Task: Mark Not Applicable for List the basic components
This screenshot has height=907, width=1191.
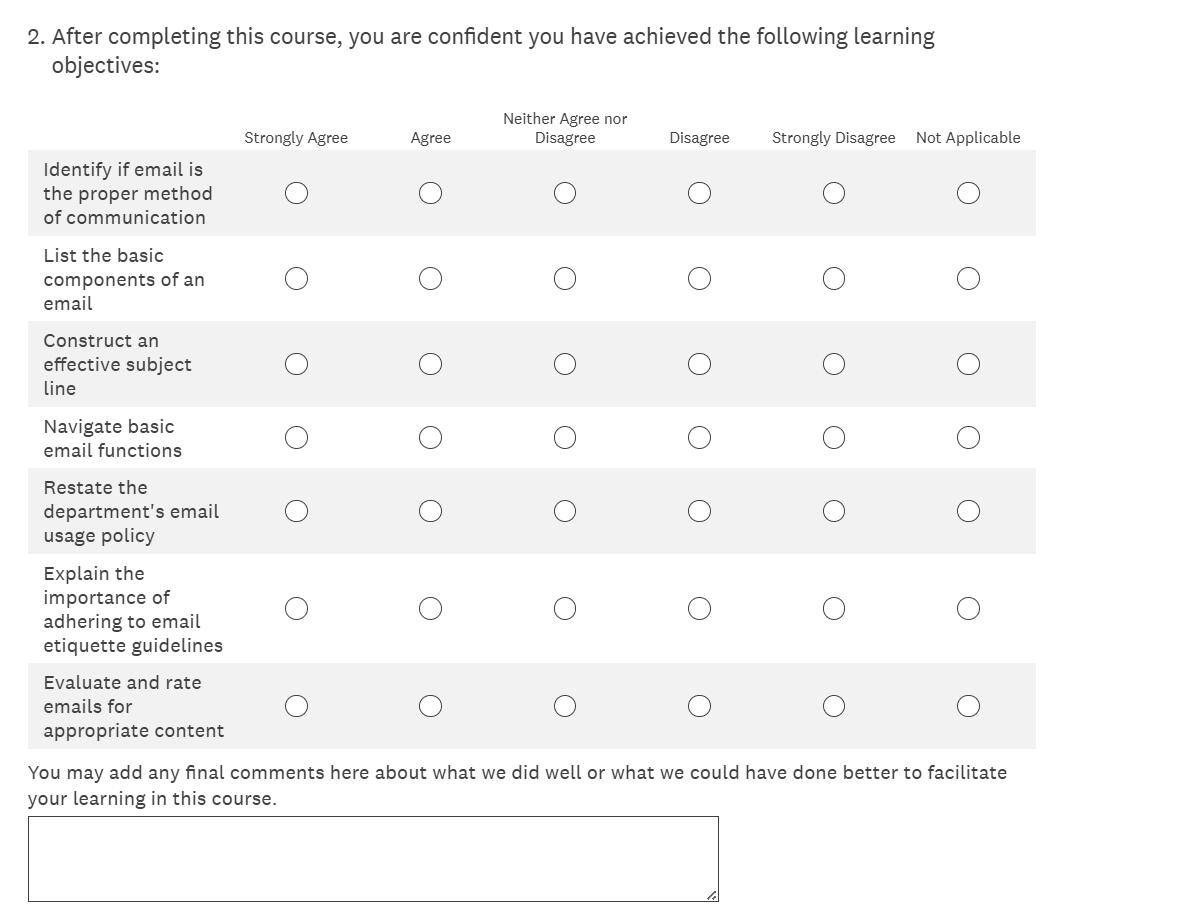Action: pyautogui.click(x=968, y=279)
